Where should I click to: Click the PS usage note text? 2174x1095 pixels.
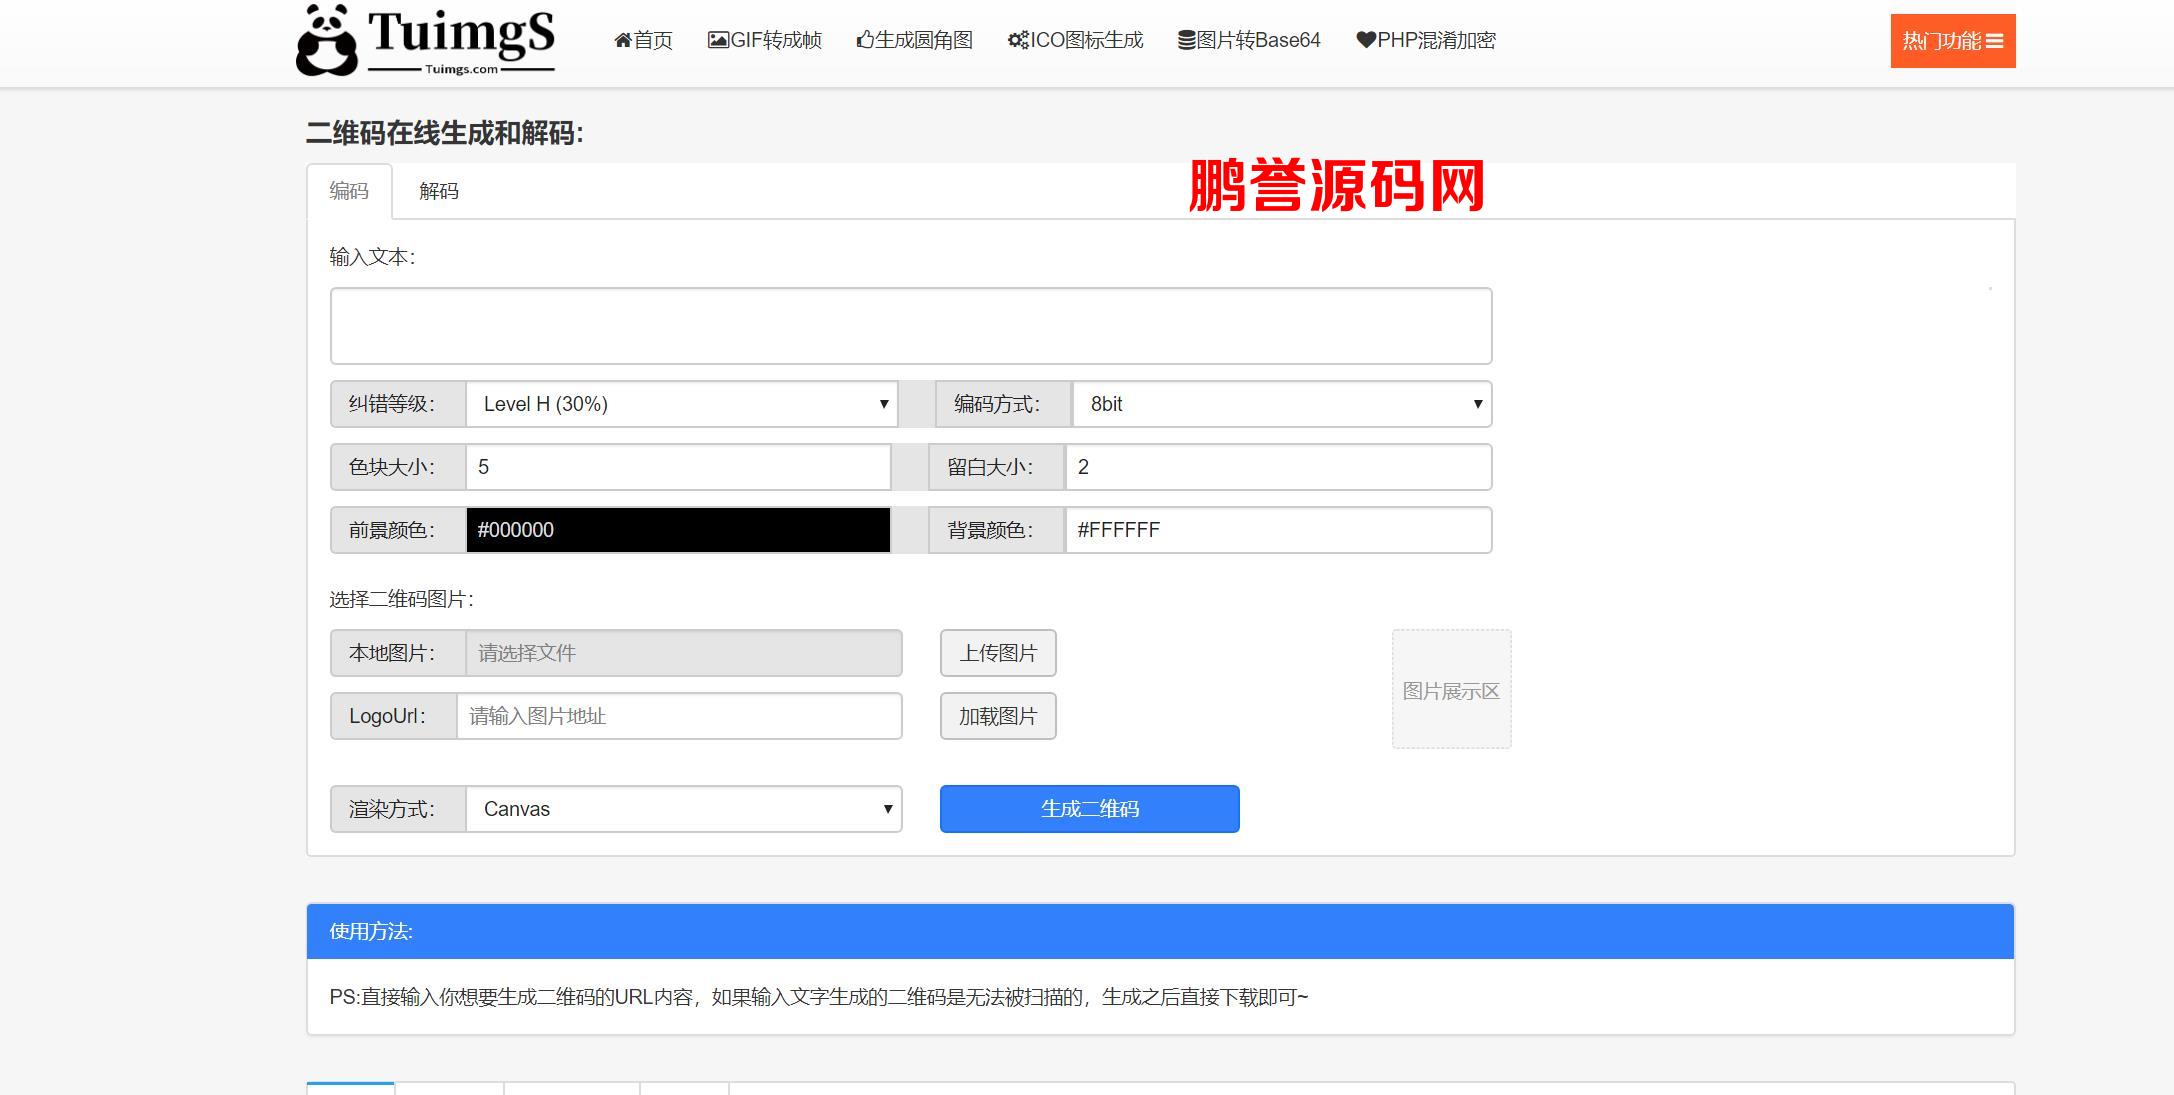tap(819, 997)
